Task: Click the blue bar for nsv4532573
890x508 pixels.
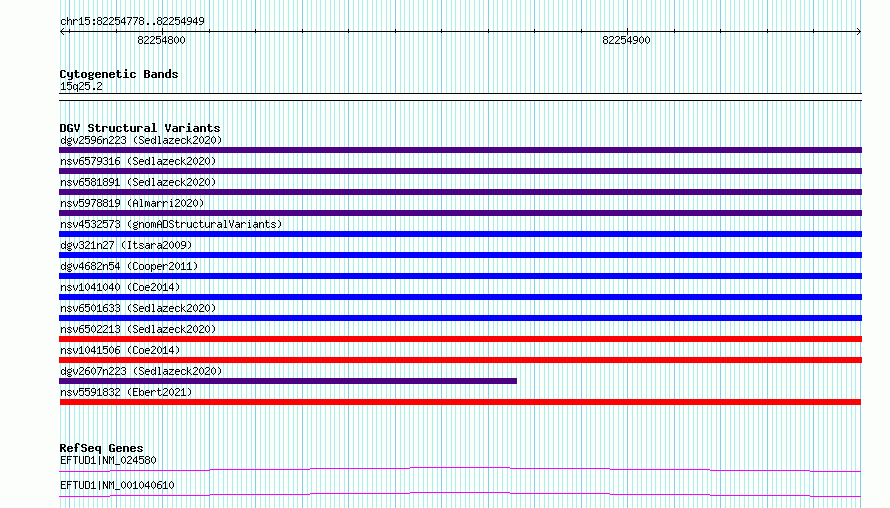Action: [x=460, y=234]
